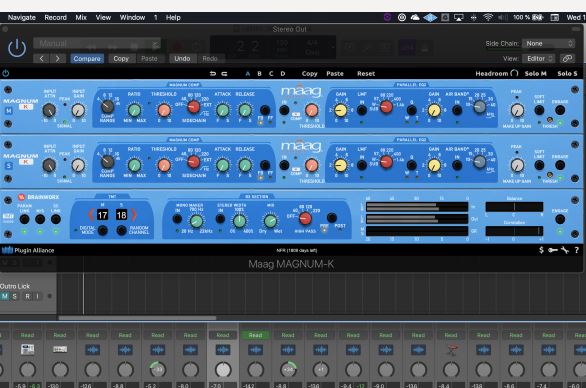Image resolution: width=586 pixels, height=388 pixels.
Task: Click the Wi-Fi menu bar icon
Action: click(488, 17)
